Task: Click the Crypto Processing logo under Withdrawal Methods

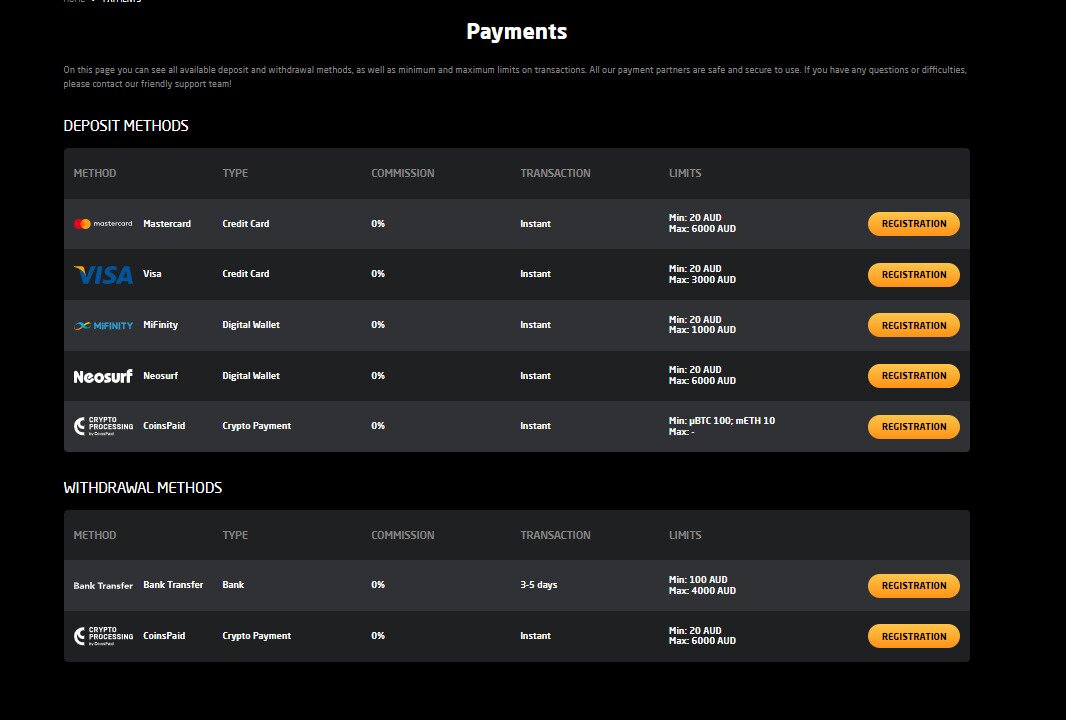Action: [103, 636]
